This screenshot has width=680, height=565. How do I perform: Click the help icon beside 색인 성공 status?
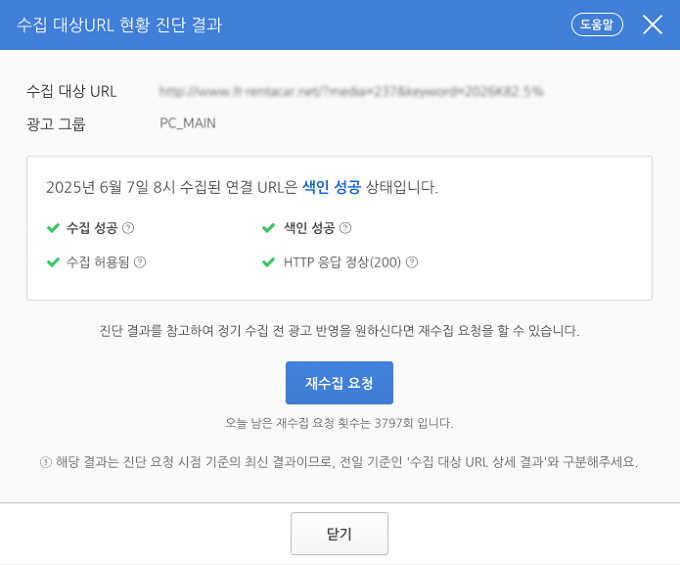[x=345, y=228]
